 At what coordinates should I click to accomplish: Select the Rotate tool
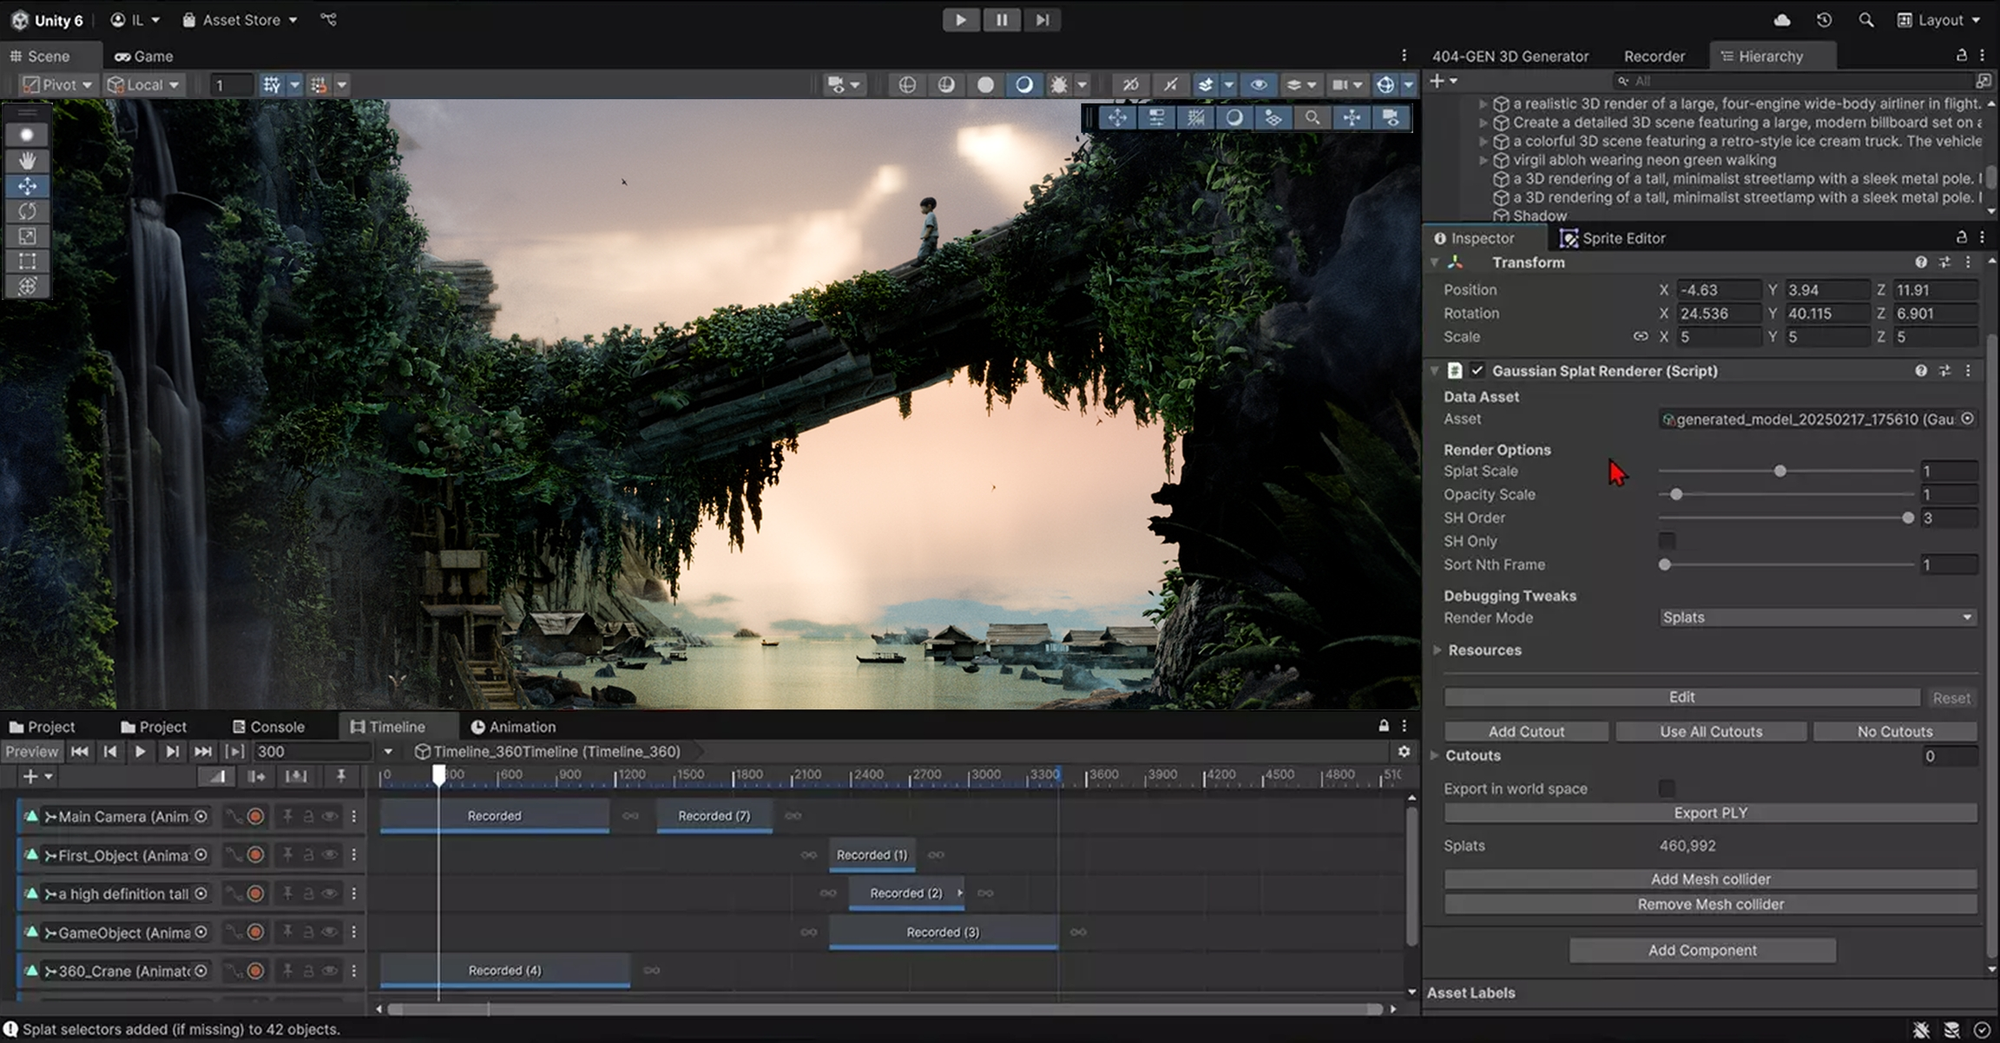pyautogui.click(x=27, y=211)
